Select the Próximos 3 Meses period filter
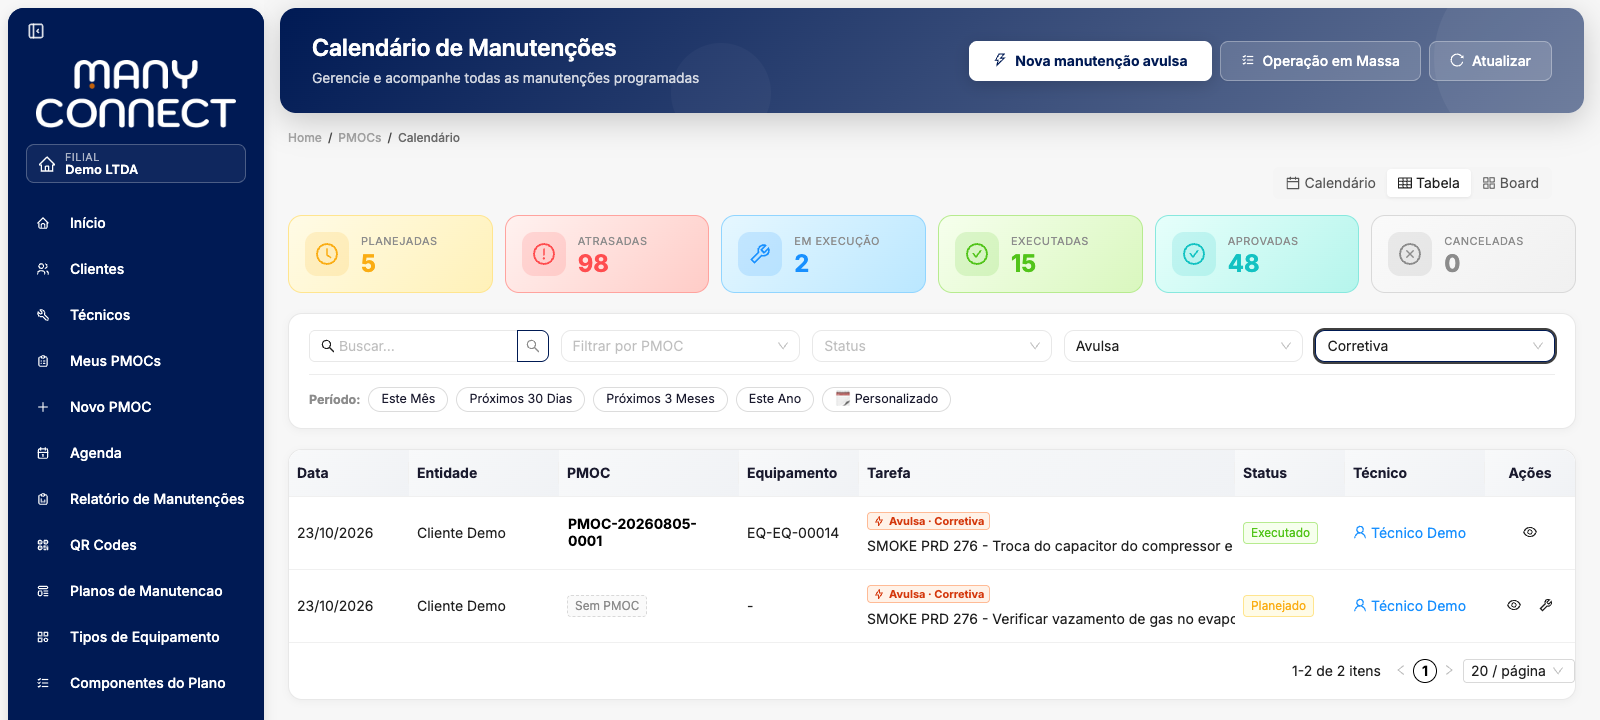This screenshot has height=720, width=1600. pos(660,399)
